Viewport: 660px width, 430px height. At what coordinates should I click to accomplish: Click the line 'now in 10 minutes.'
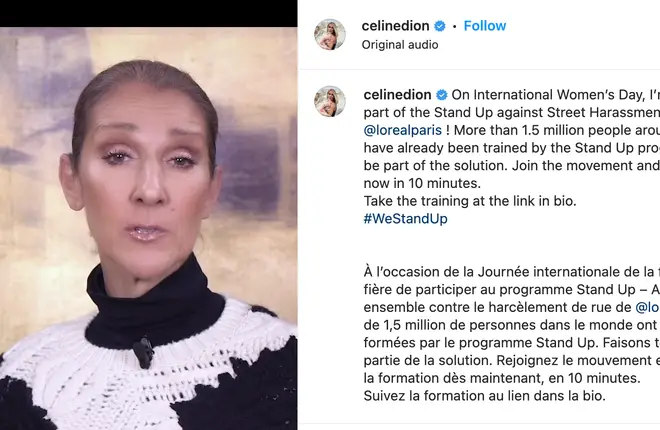[x=422, y=183]
